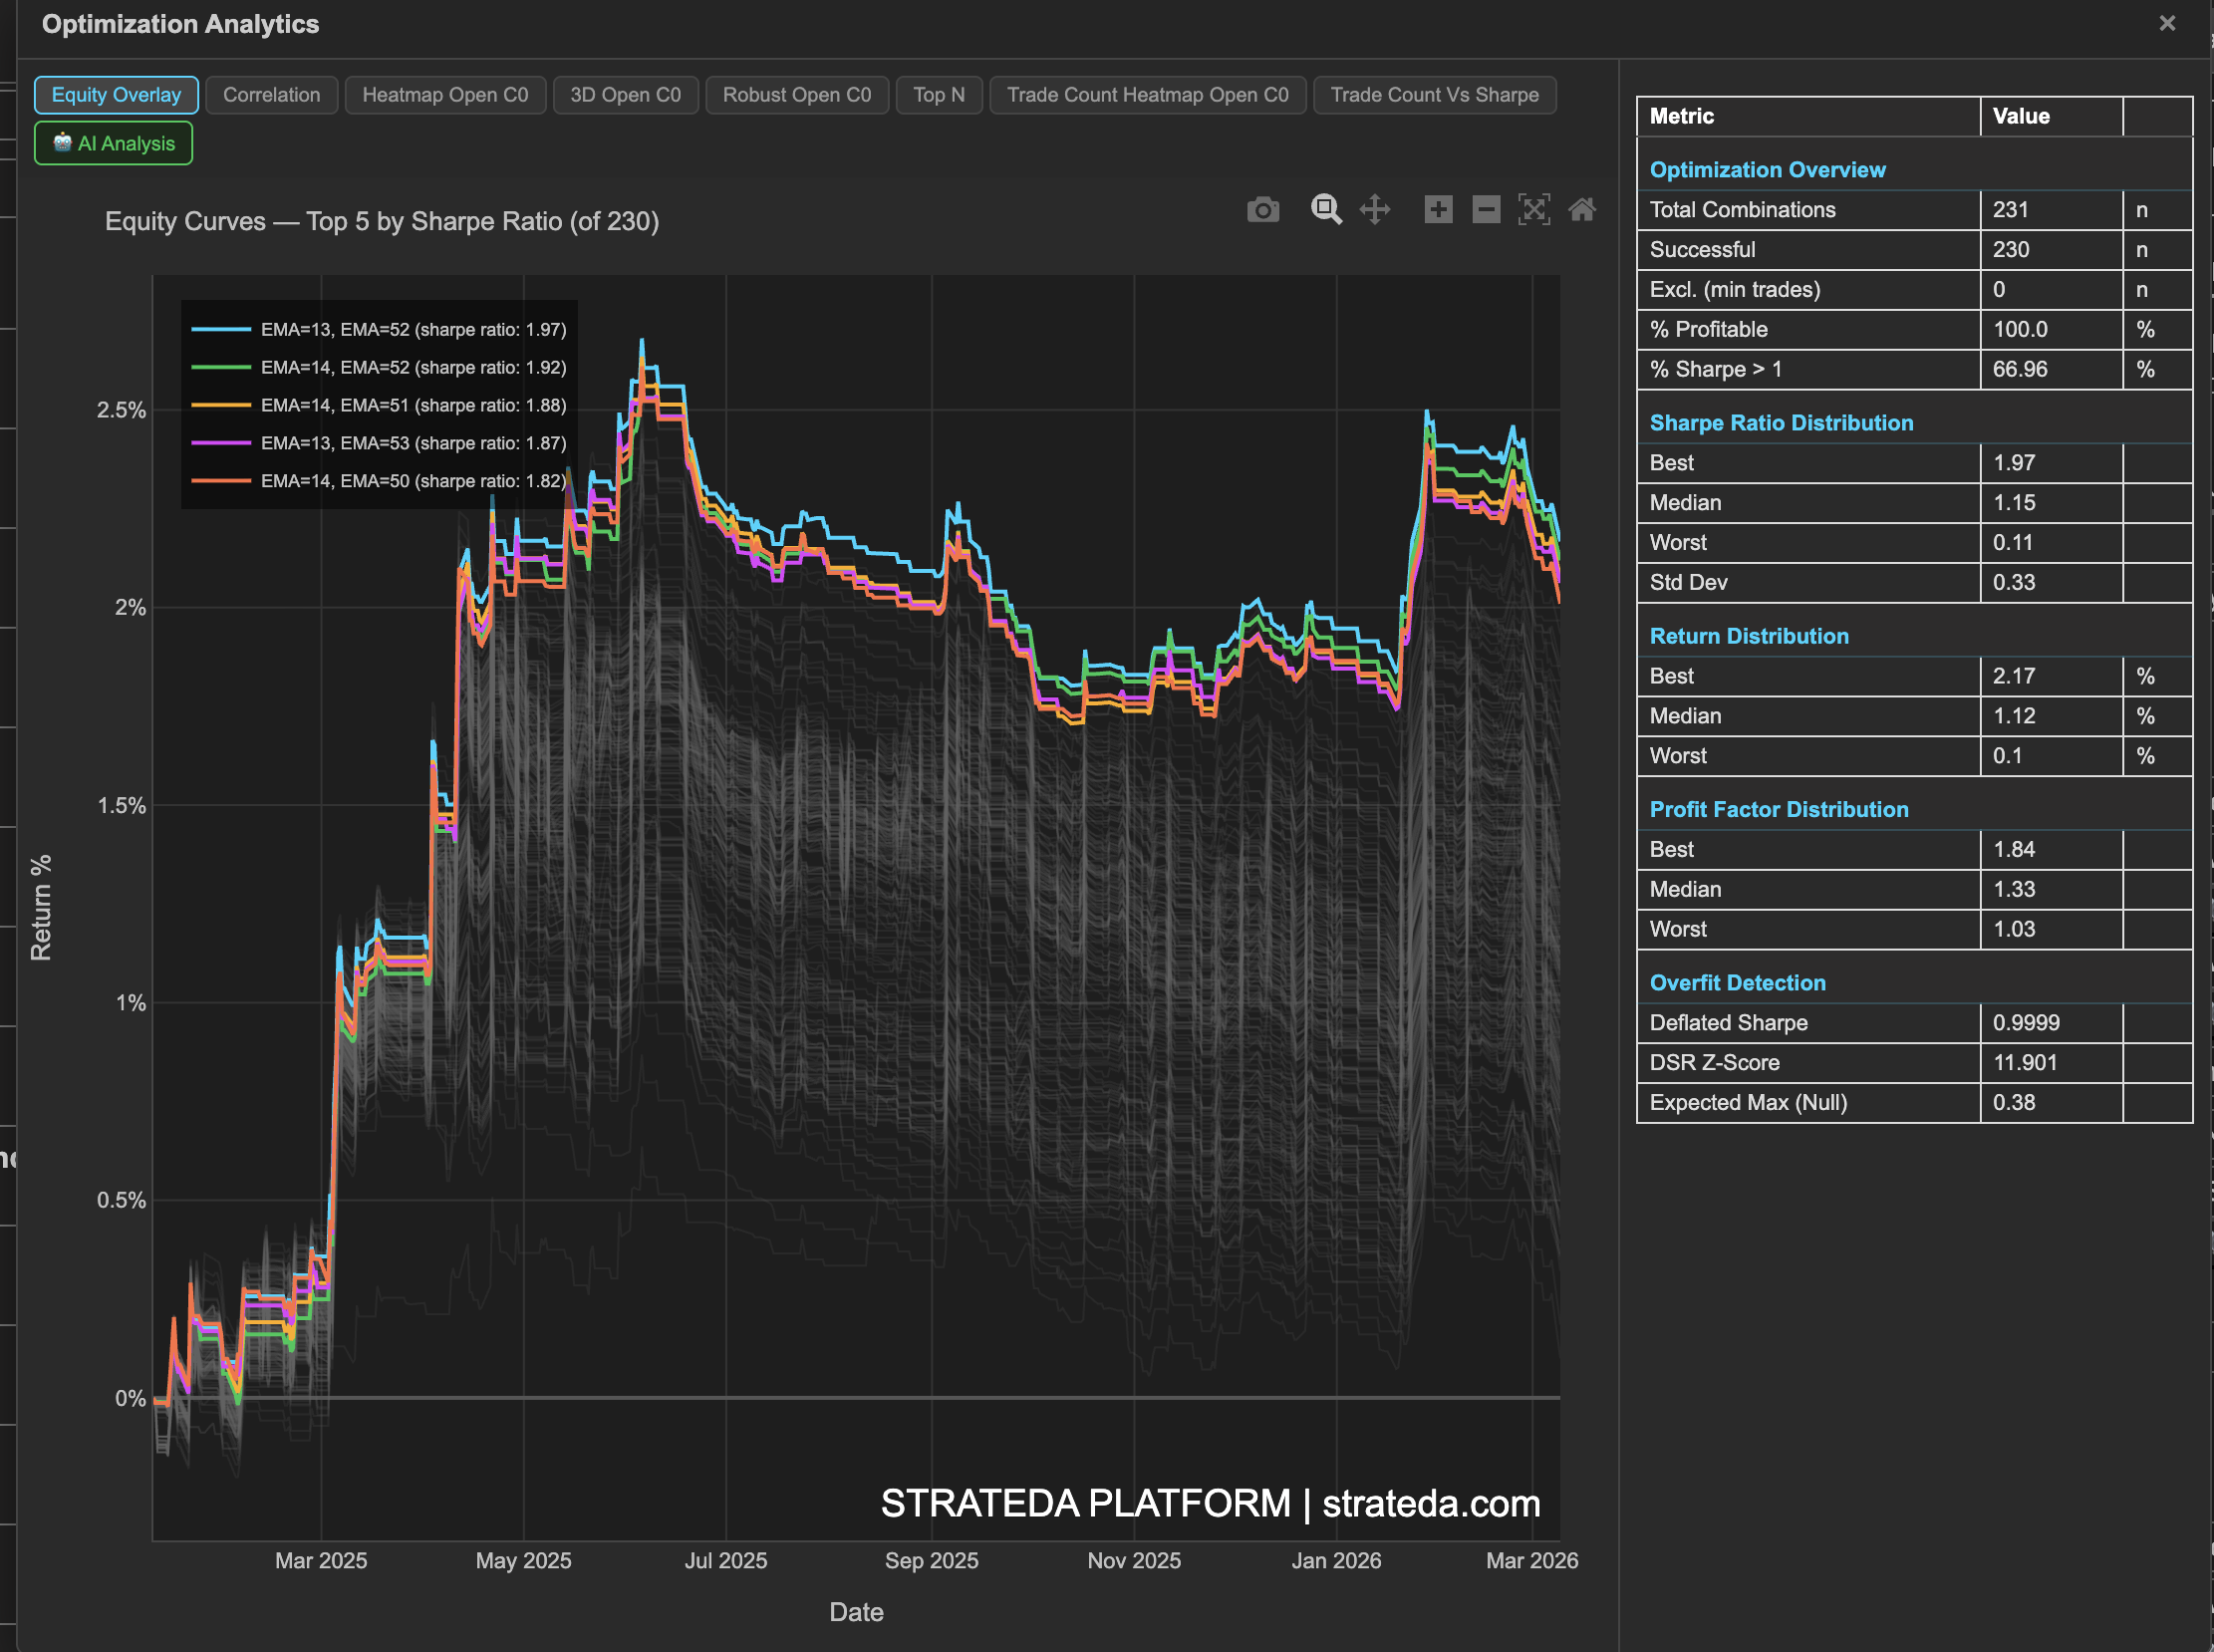
Task: Select the purple EMA=13, EMA=53 color swatch
Action: coord(222,443)
